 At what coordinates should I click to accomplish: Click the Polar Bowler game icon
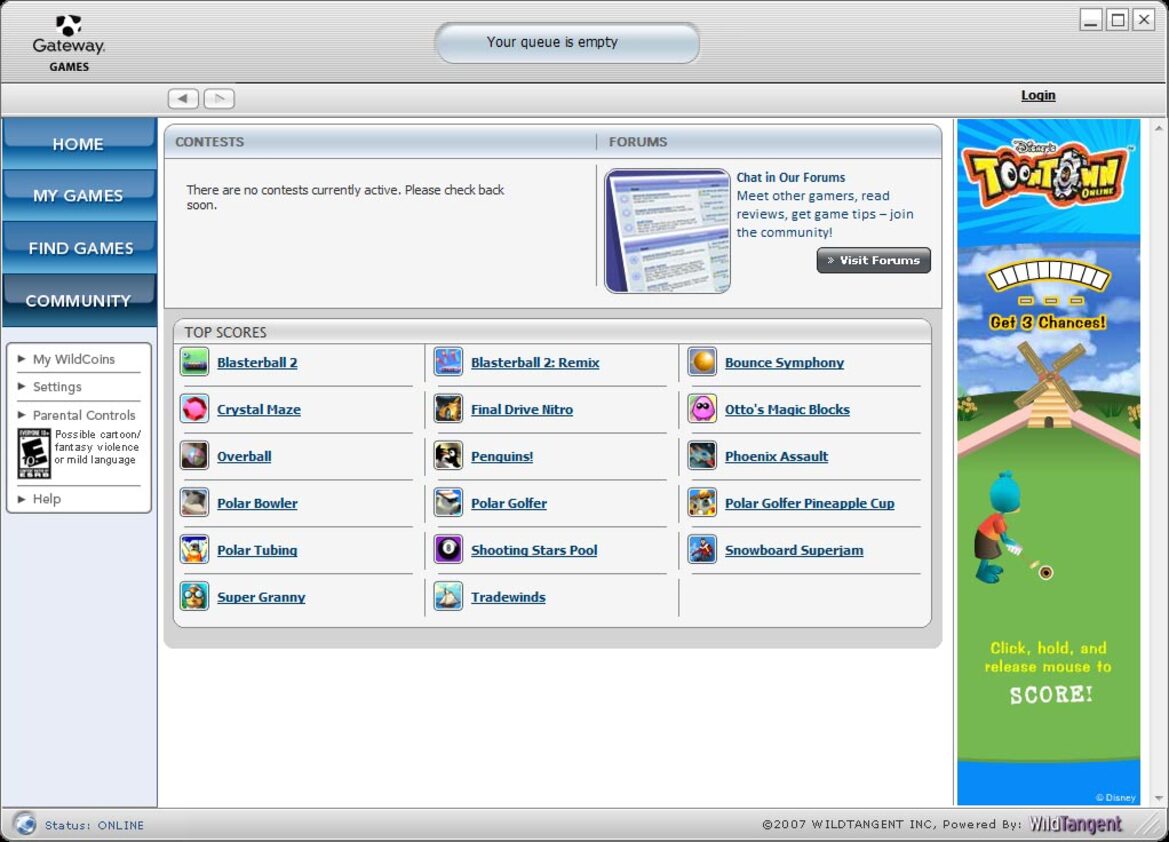[x=195, y=503]
